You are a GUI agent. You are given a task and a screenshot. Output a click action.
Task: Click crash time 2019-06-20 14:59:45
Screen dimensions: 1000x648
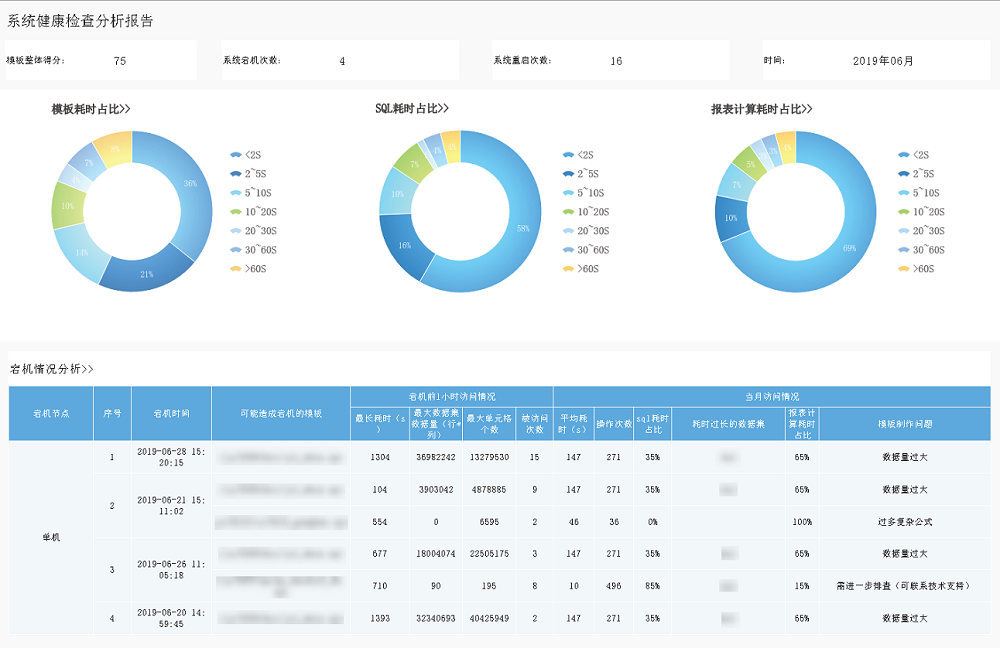171,618
